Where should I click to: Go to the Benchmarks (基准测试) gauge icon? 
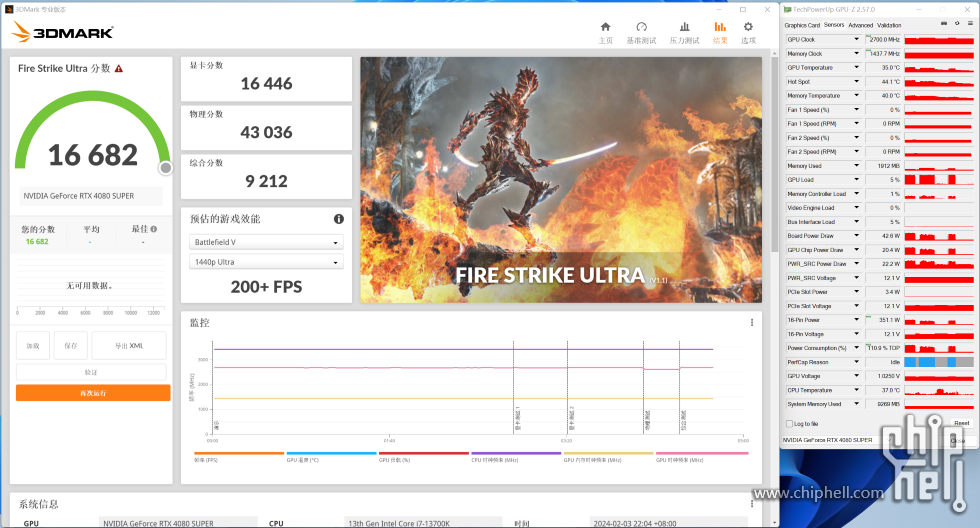pos(641,27)
